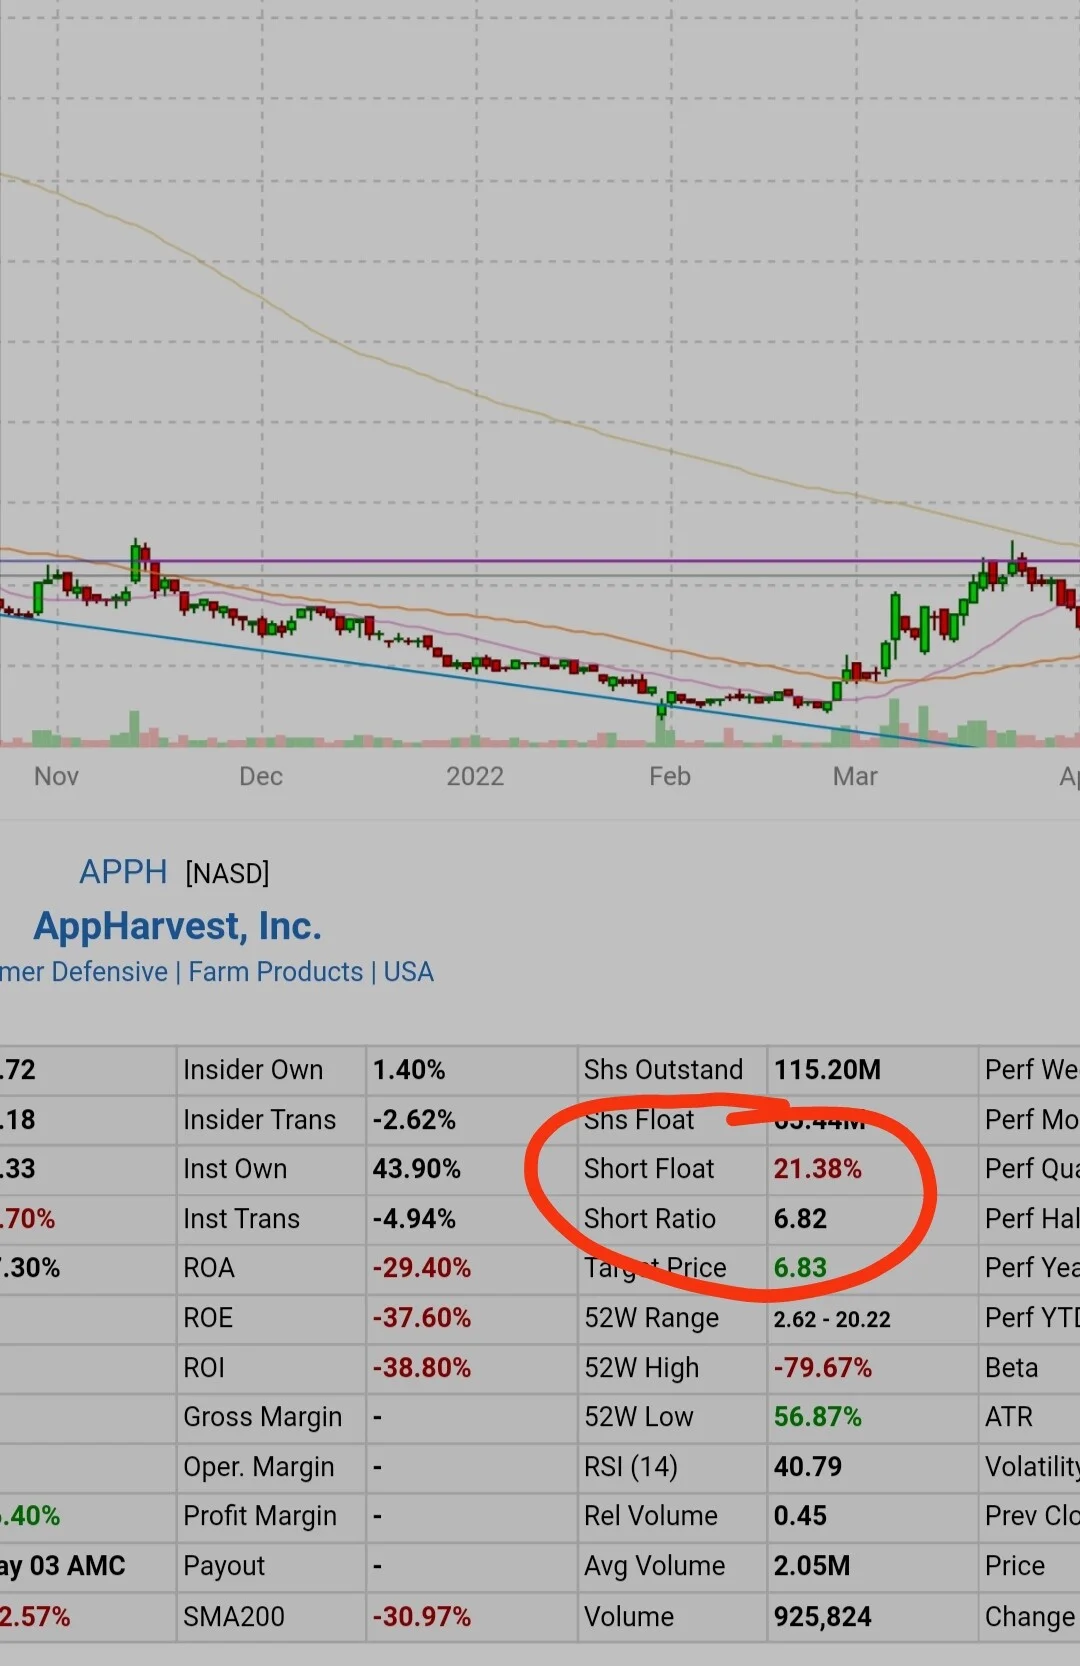The image size is (1080, 1666).
Task: Select the USA country link
Action: coord(409,972)
